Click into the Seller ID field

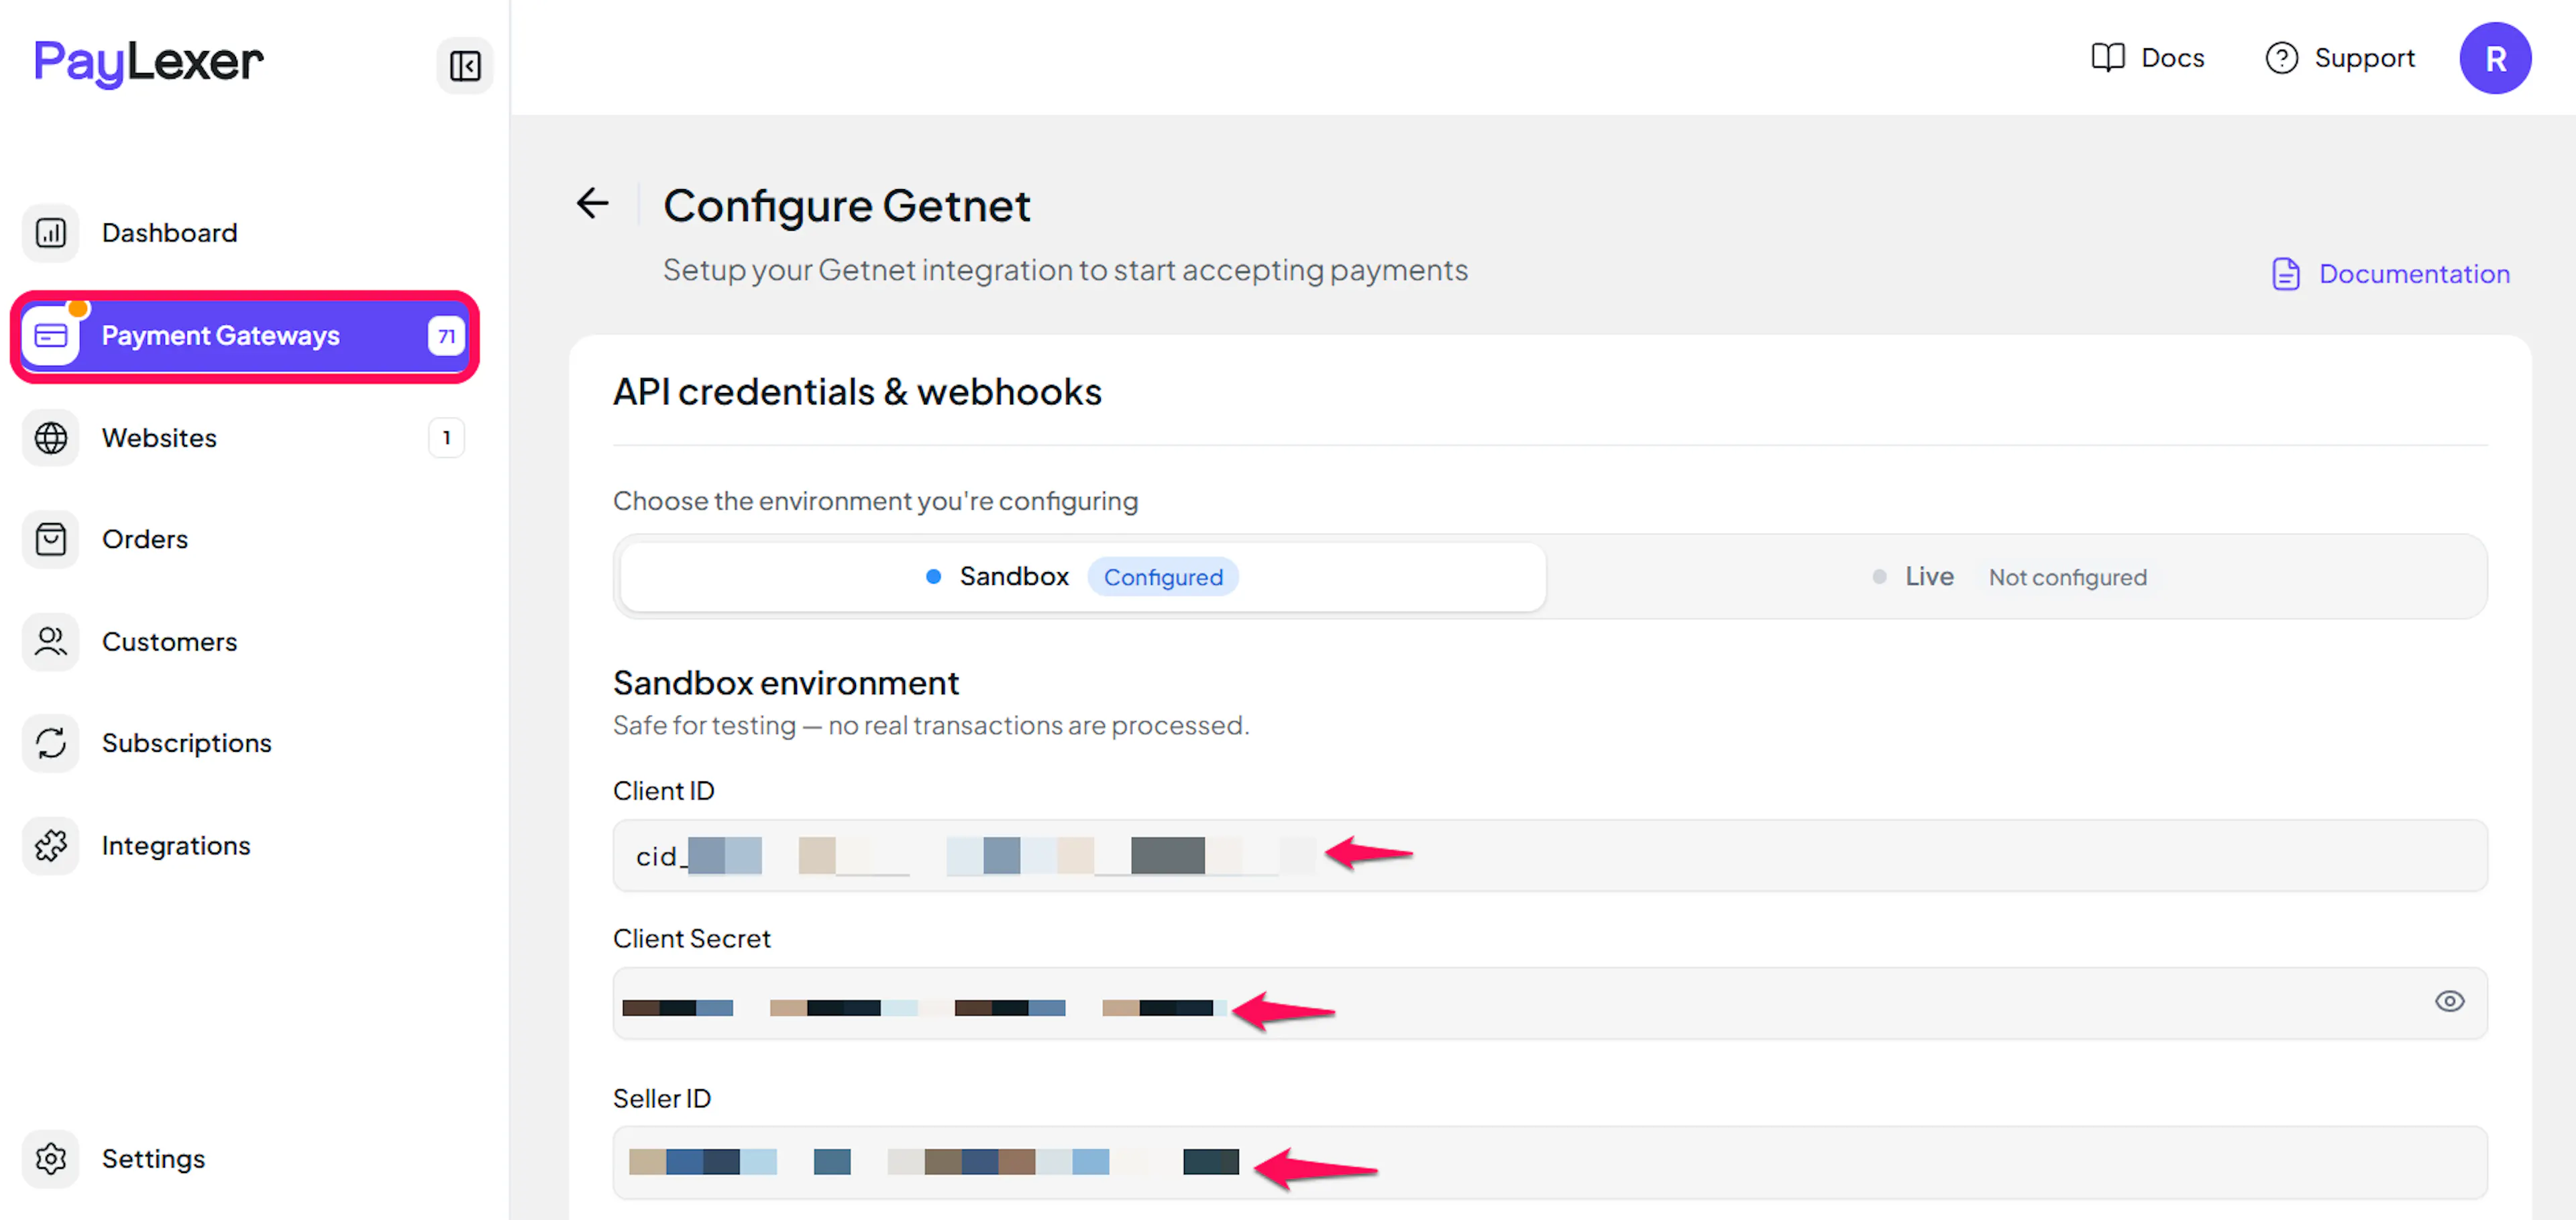1550,1163
